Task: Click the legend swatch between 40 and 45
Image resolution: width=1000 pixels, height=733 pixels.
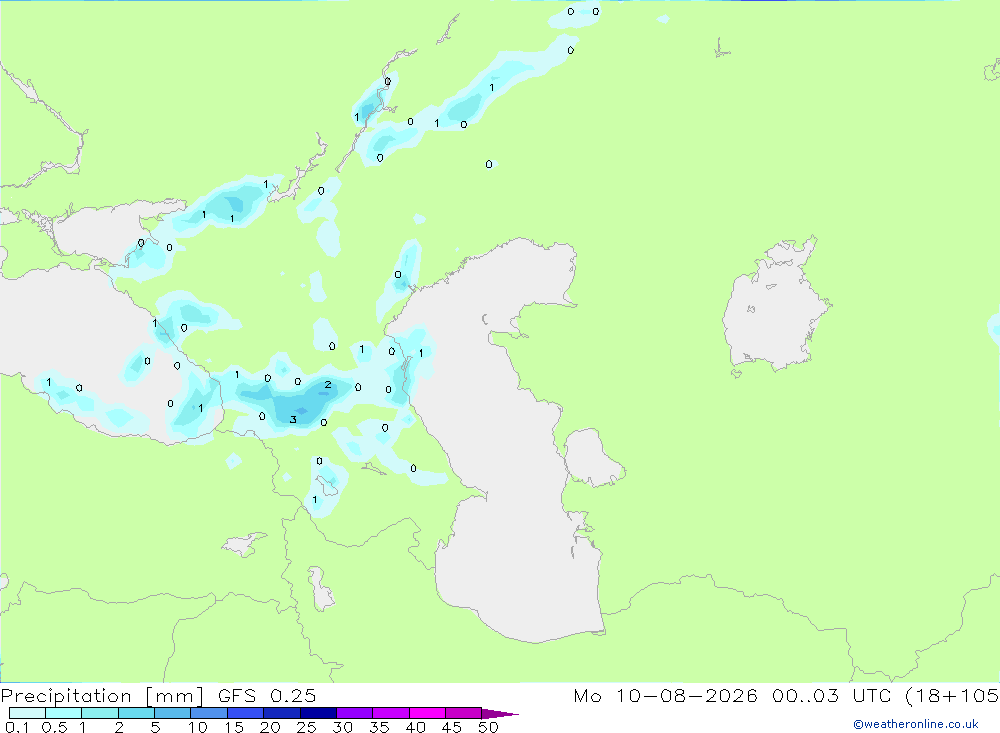Action: click(x=427, y=713)
